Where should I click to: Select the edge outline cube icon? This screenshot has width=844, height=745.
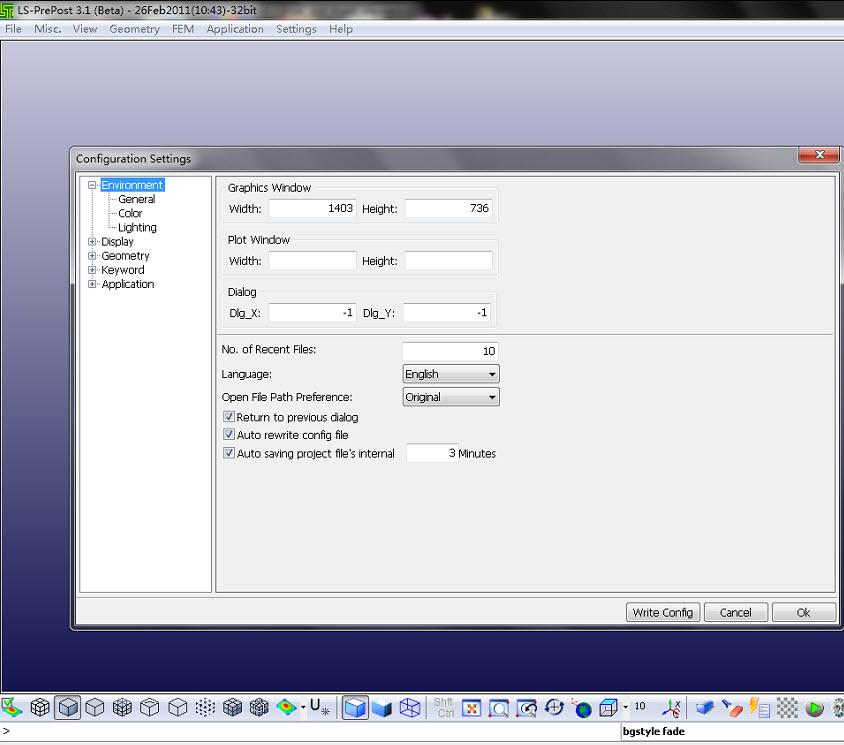click(177, 707)
